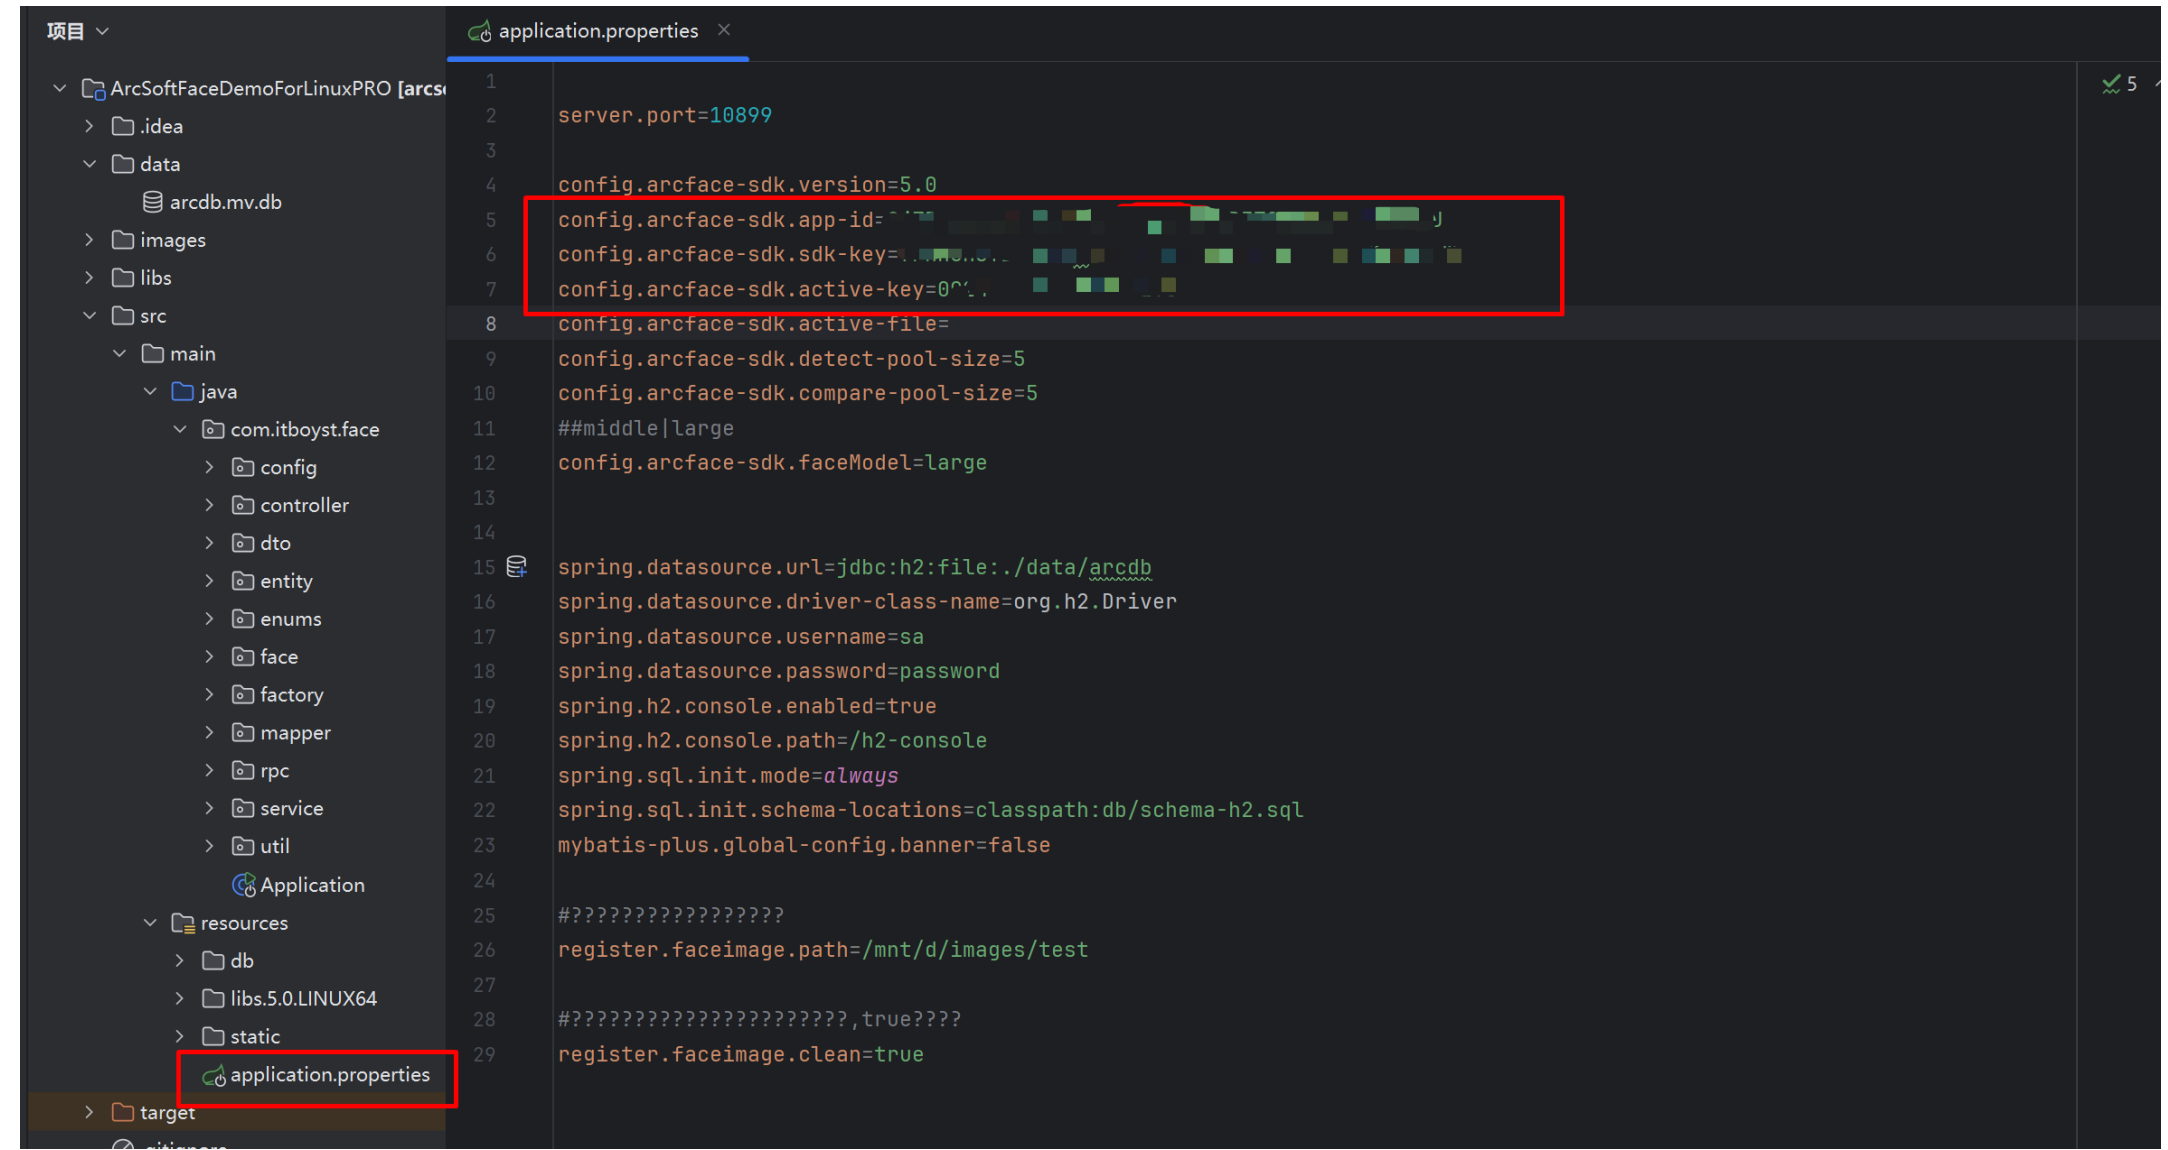Viewport: 2168px width, 1150px height.
Task: Open the Application class file
Action: (311, 885)
